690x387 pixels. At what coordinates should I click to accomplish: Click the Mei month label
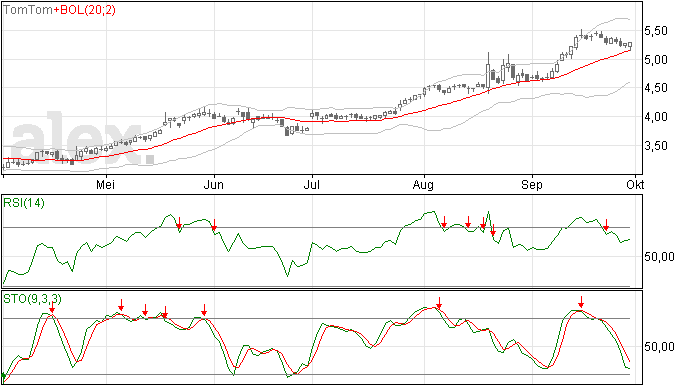106,184
